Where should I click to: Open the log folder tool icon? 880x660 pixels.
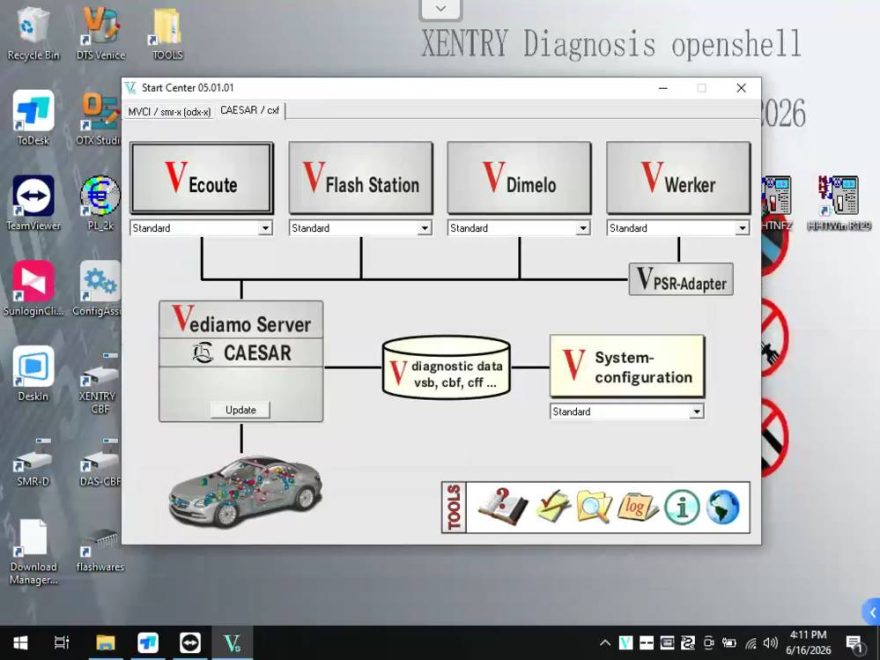coord(637,507)
